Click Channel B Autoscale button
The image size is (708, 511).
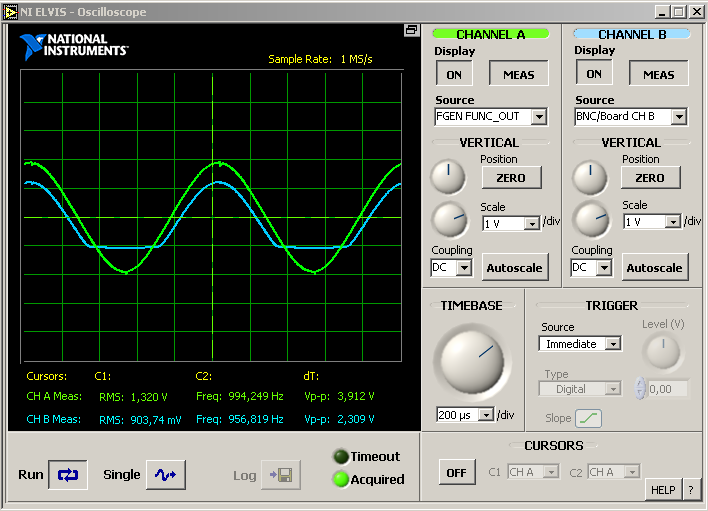pos(655,268)
